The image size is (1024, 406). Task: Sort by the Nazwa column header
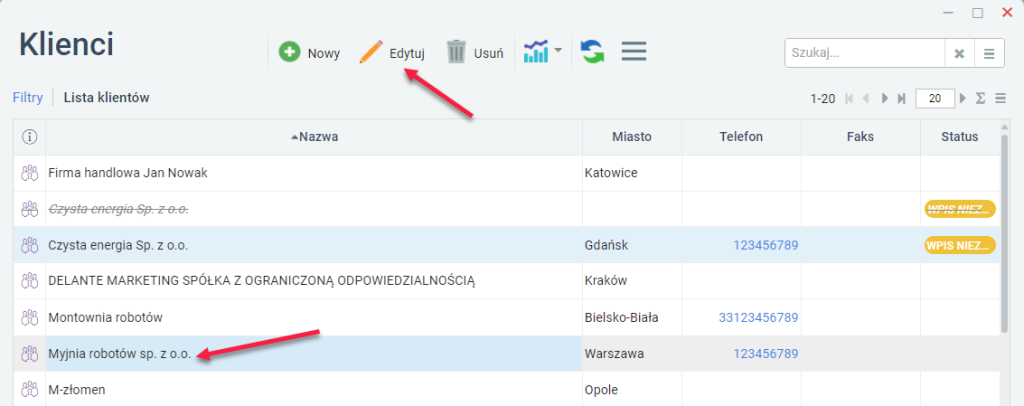click(x=314, y=137)
